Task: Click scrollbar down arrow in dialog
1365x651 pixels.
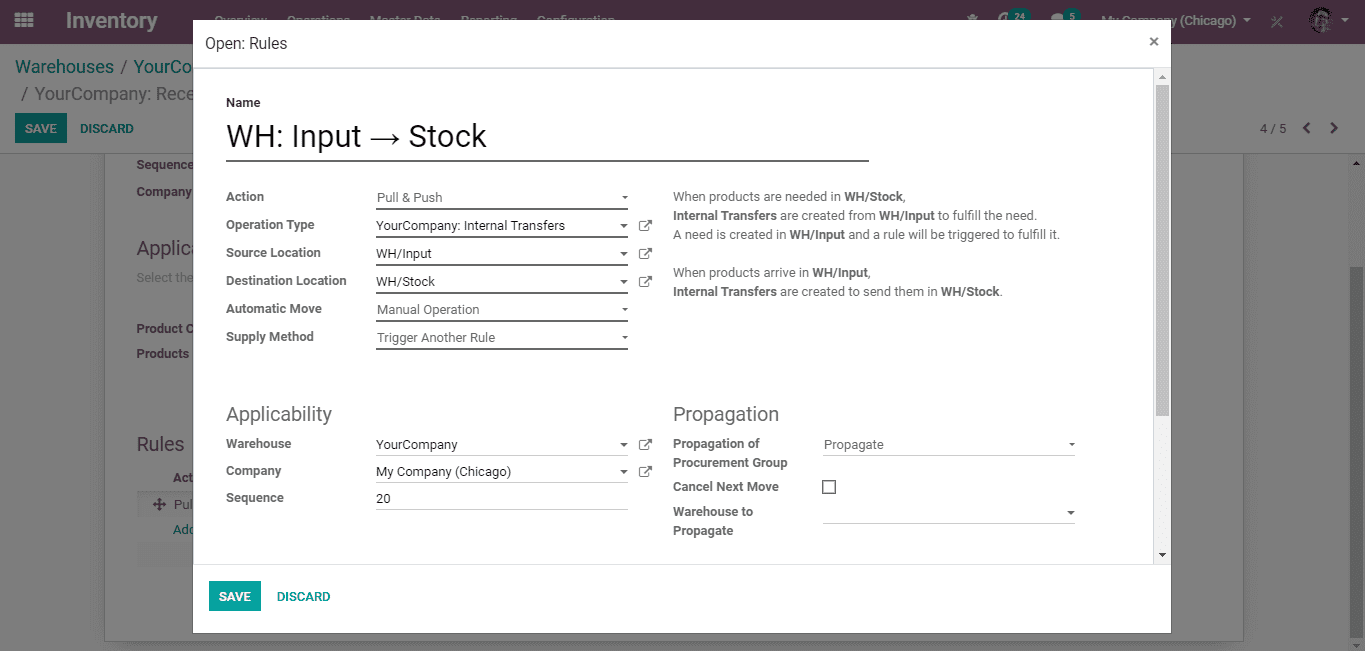Action: [1162, 554]
